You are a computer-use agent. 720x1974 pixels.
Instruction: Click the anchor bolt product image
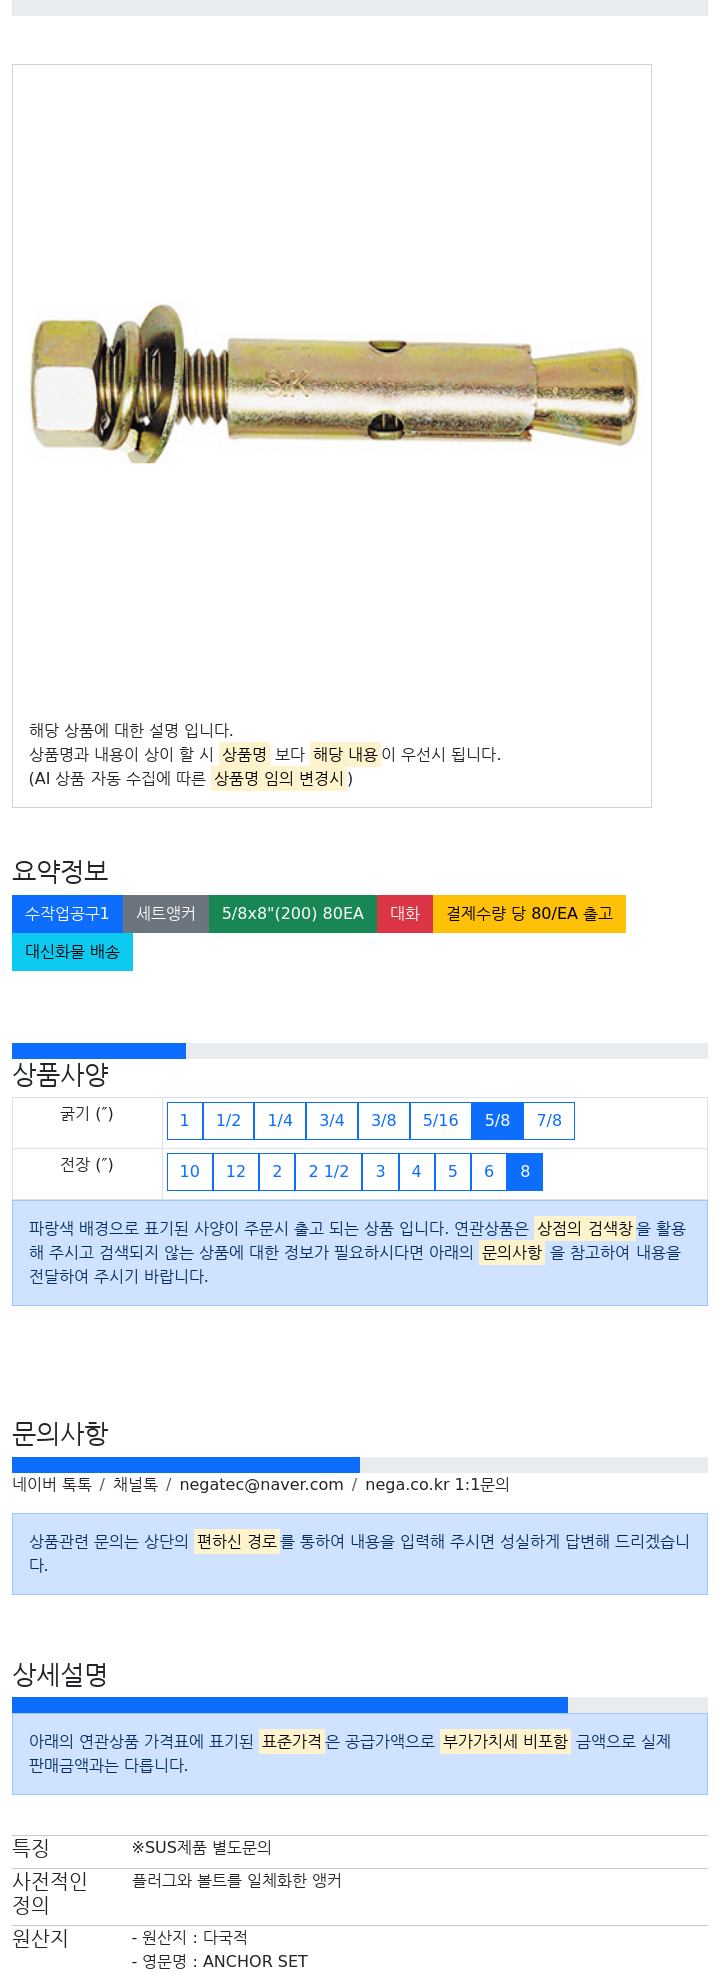(333, 383)
